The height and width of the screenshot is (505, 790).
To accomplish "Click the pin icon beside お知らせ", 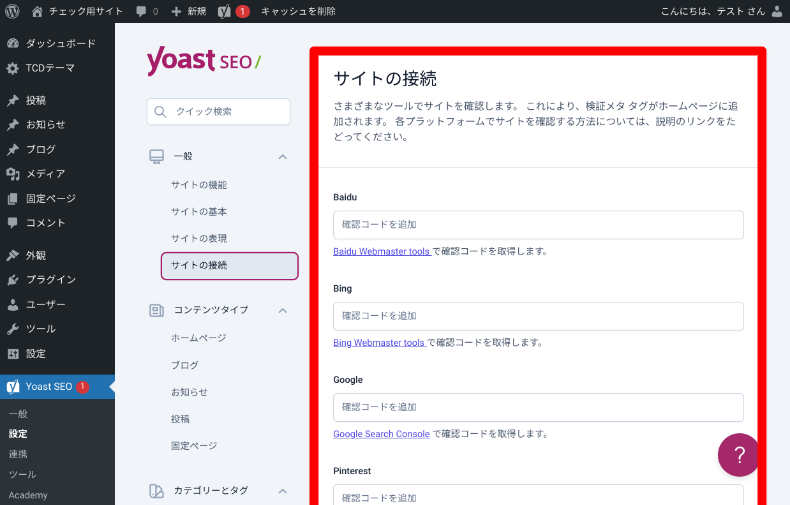I will [13, 124].
